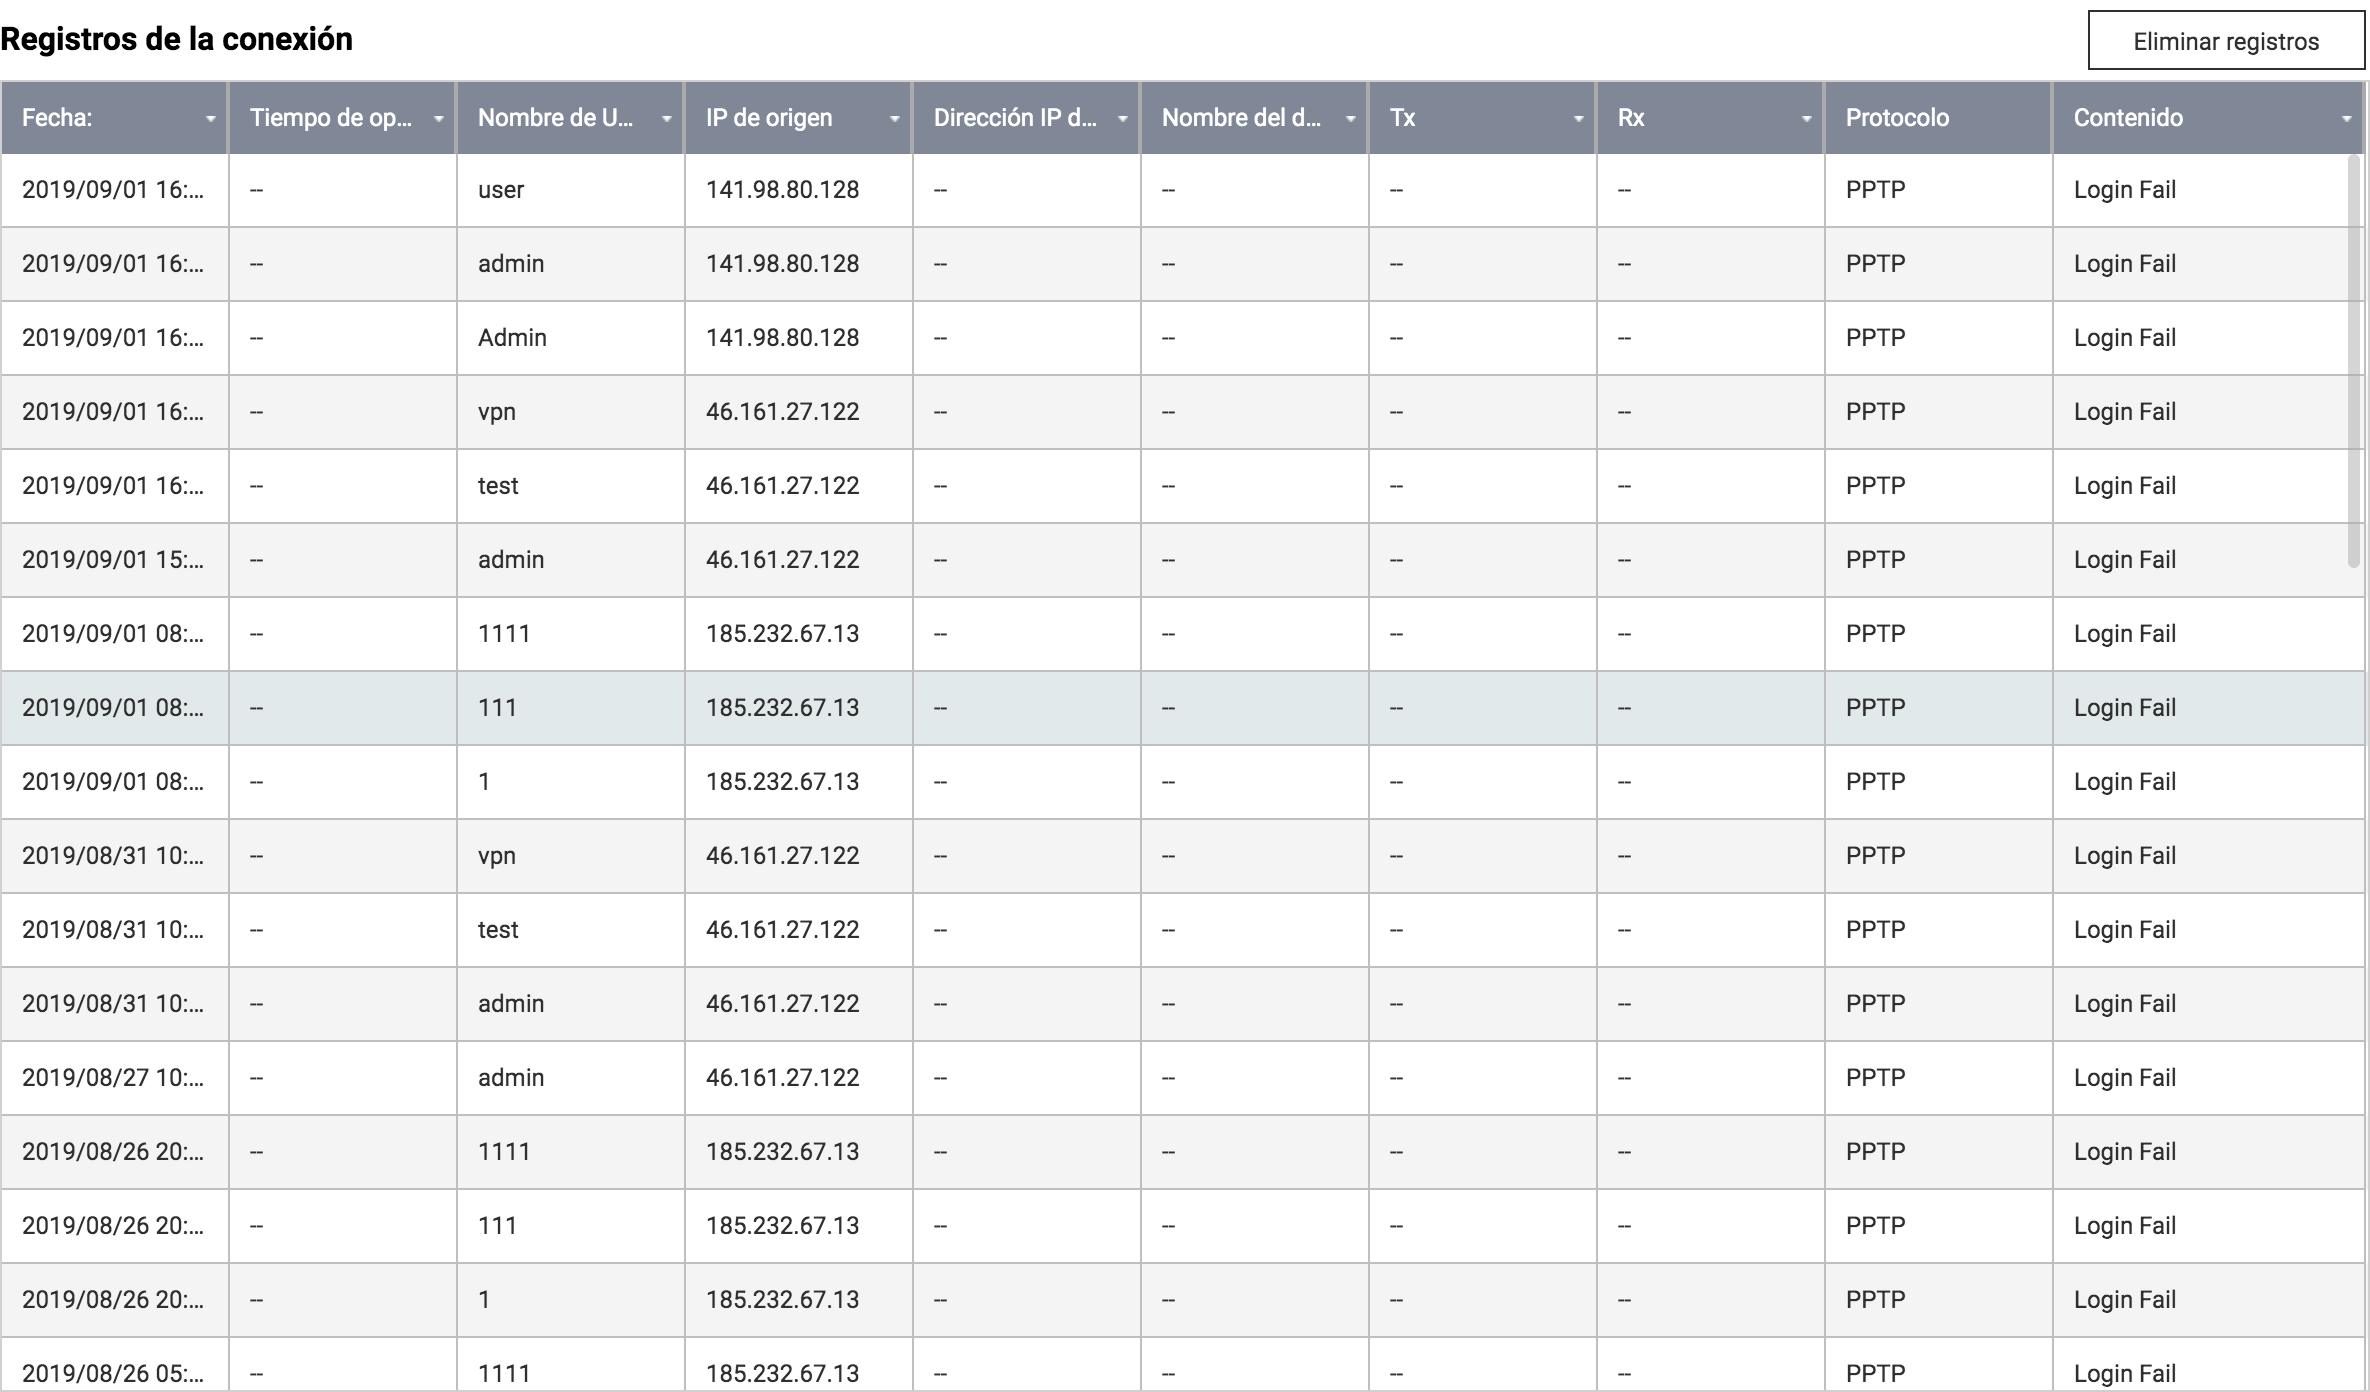Click the Protocolo column header
Screen dimensions: 2370x1392
(x=1897, y=118)
